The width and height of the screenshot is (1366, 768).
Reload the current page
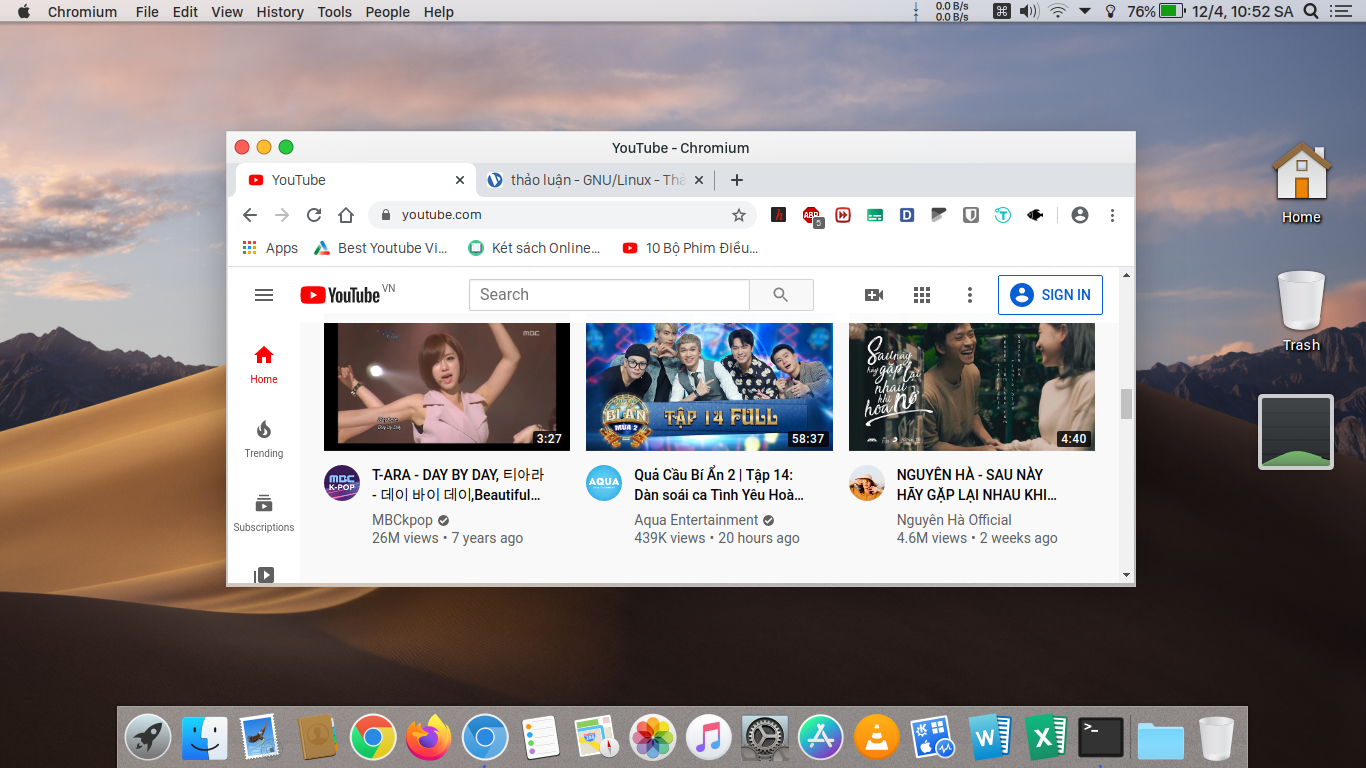(x=314, y=215)
